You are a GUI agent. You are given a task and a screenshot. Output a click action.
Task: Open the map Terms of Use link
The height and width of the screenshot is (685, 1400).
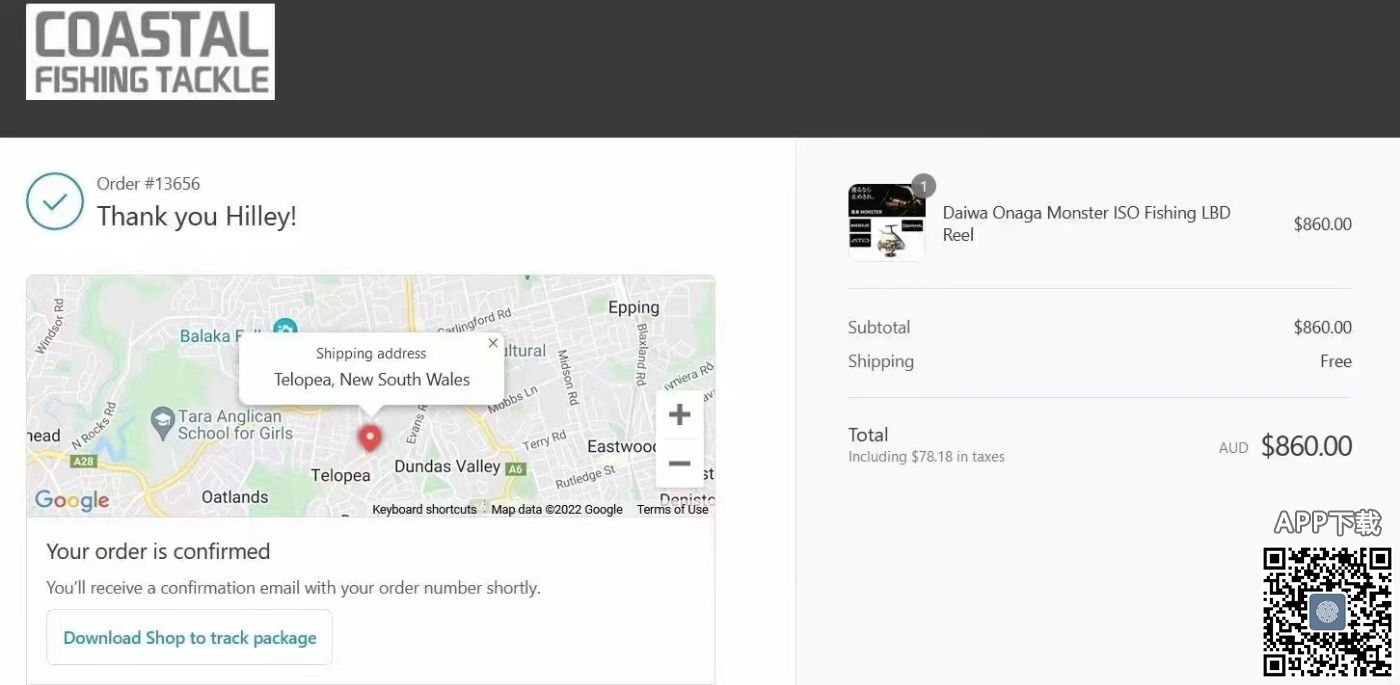click(672, 510)
